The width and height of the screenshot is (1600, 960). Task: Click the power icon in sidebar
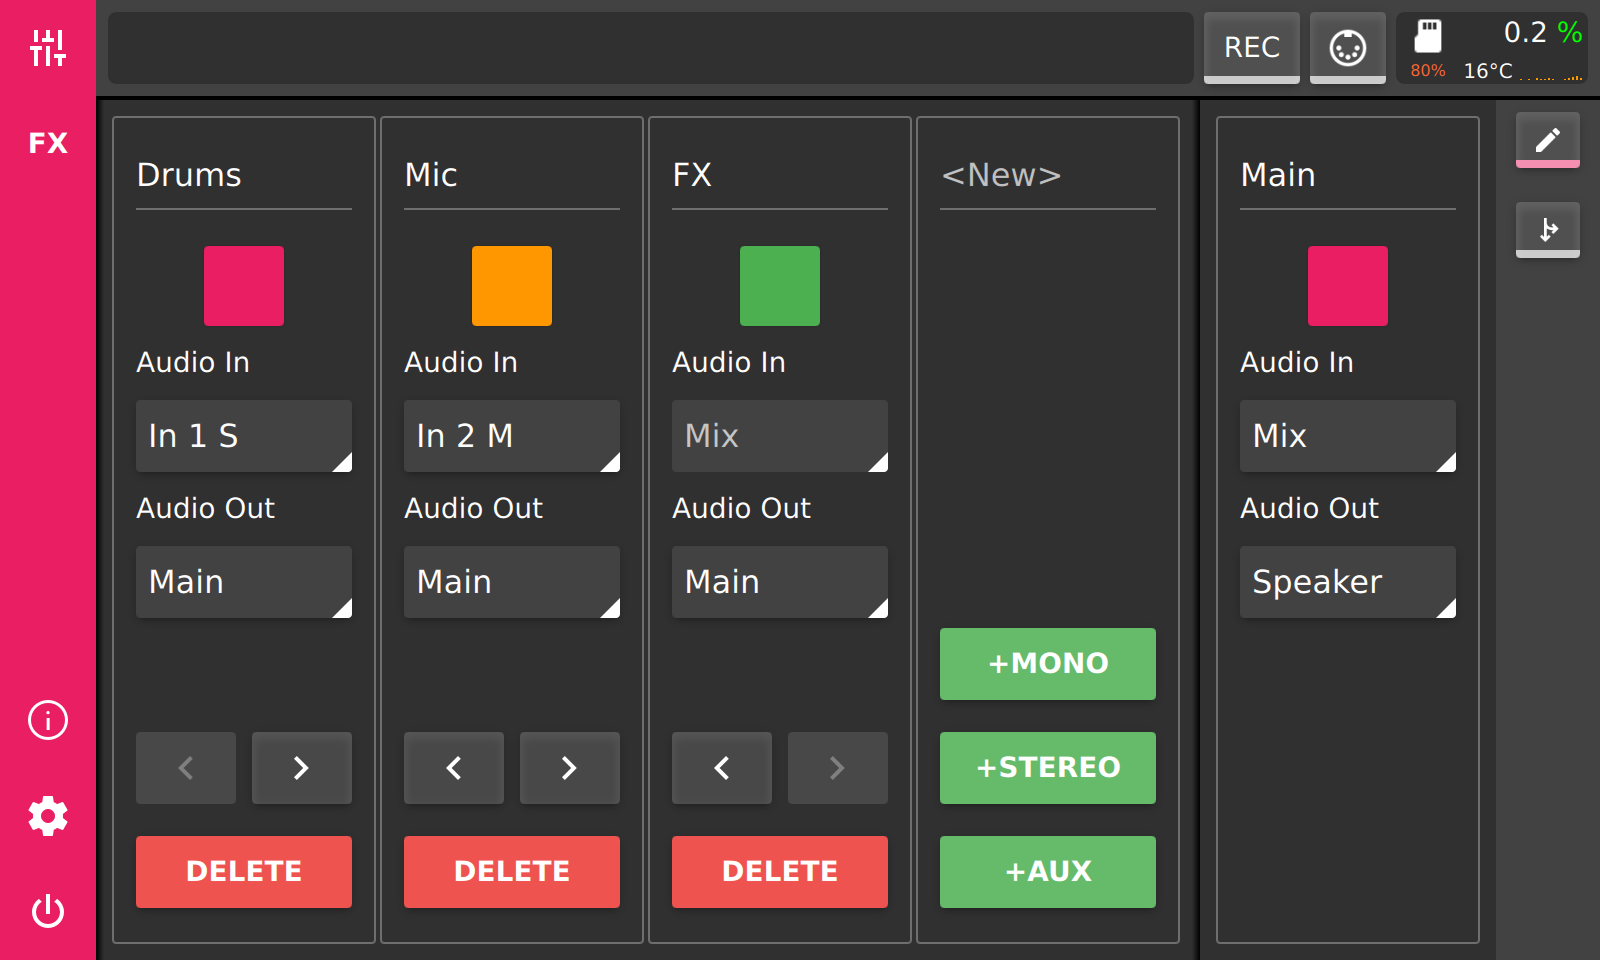pyautogui.click(x=48, y=912)
